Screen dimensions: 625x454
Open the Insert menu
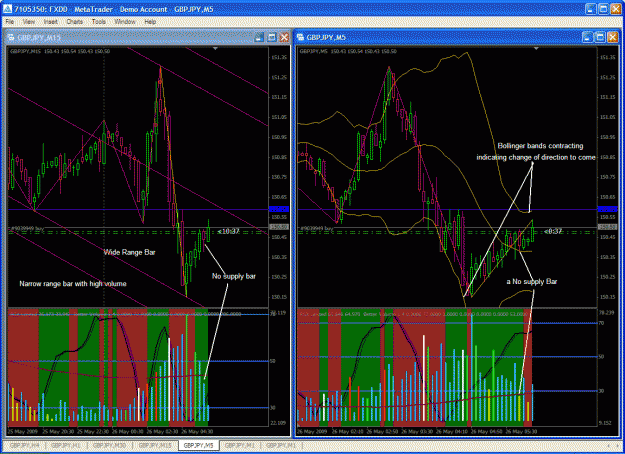(x=51, y=22)
